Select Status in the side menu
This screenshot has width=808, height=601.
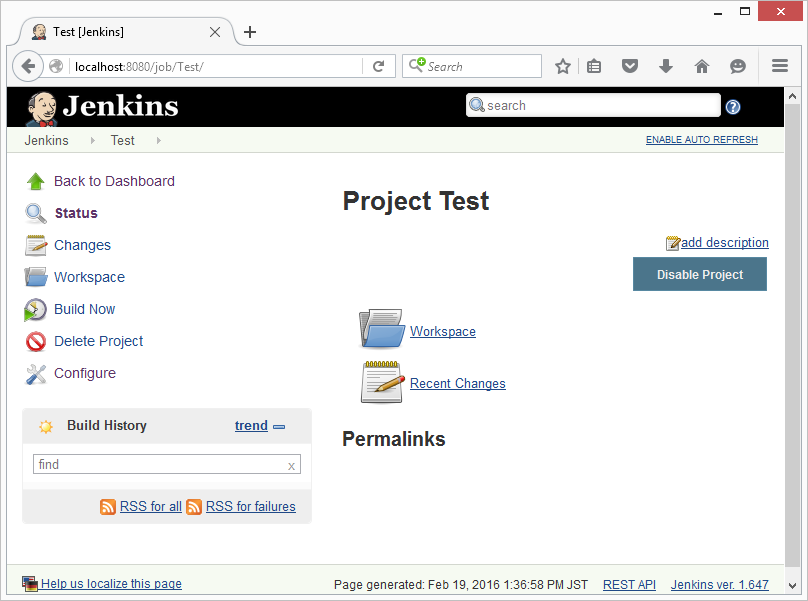[x=76, y=213]
